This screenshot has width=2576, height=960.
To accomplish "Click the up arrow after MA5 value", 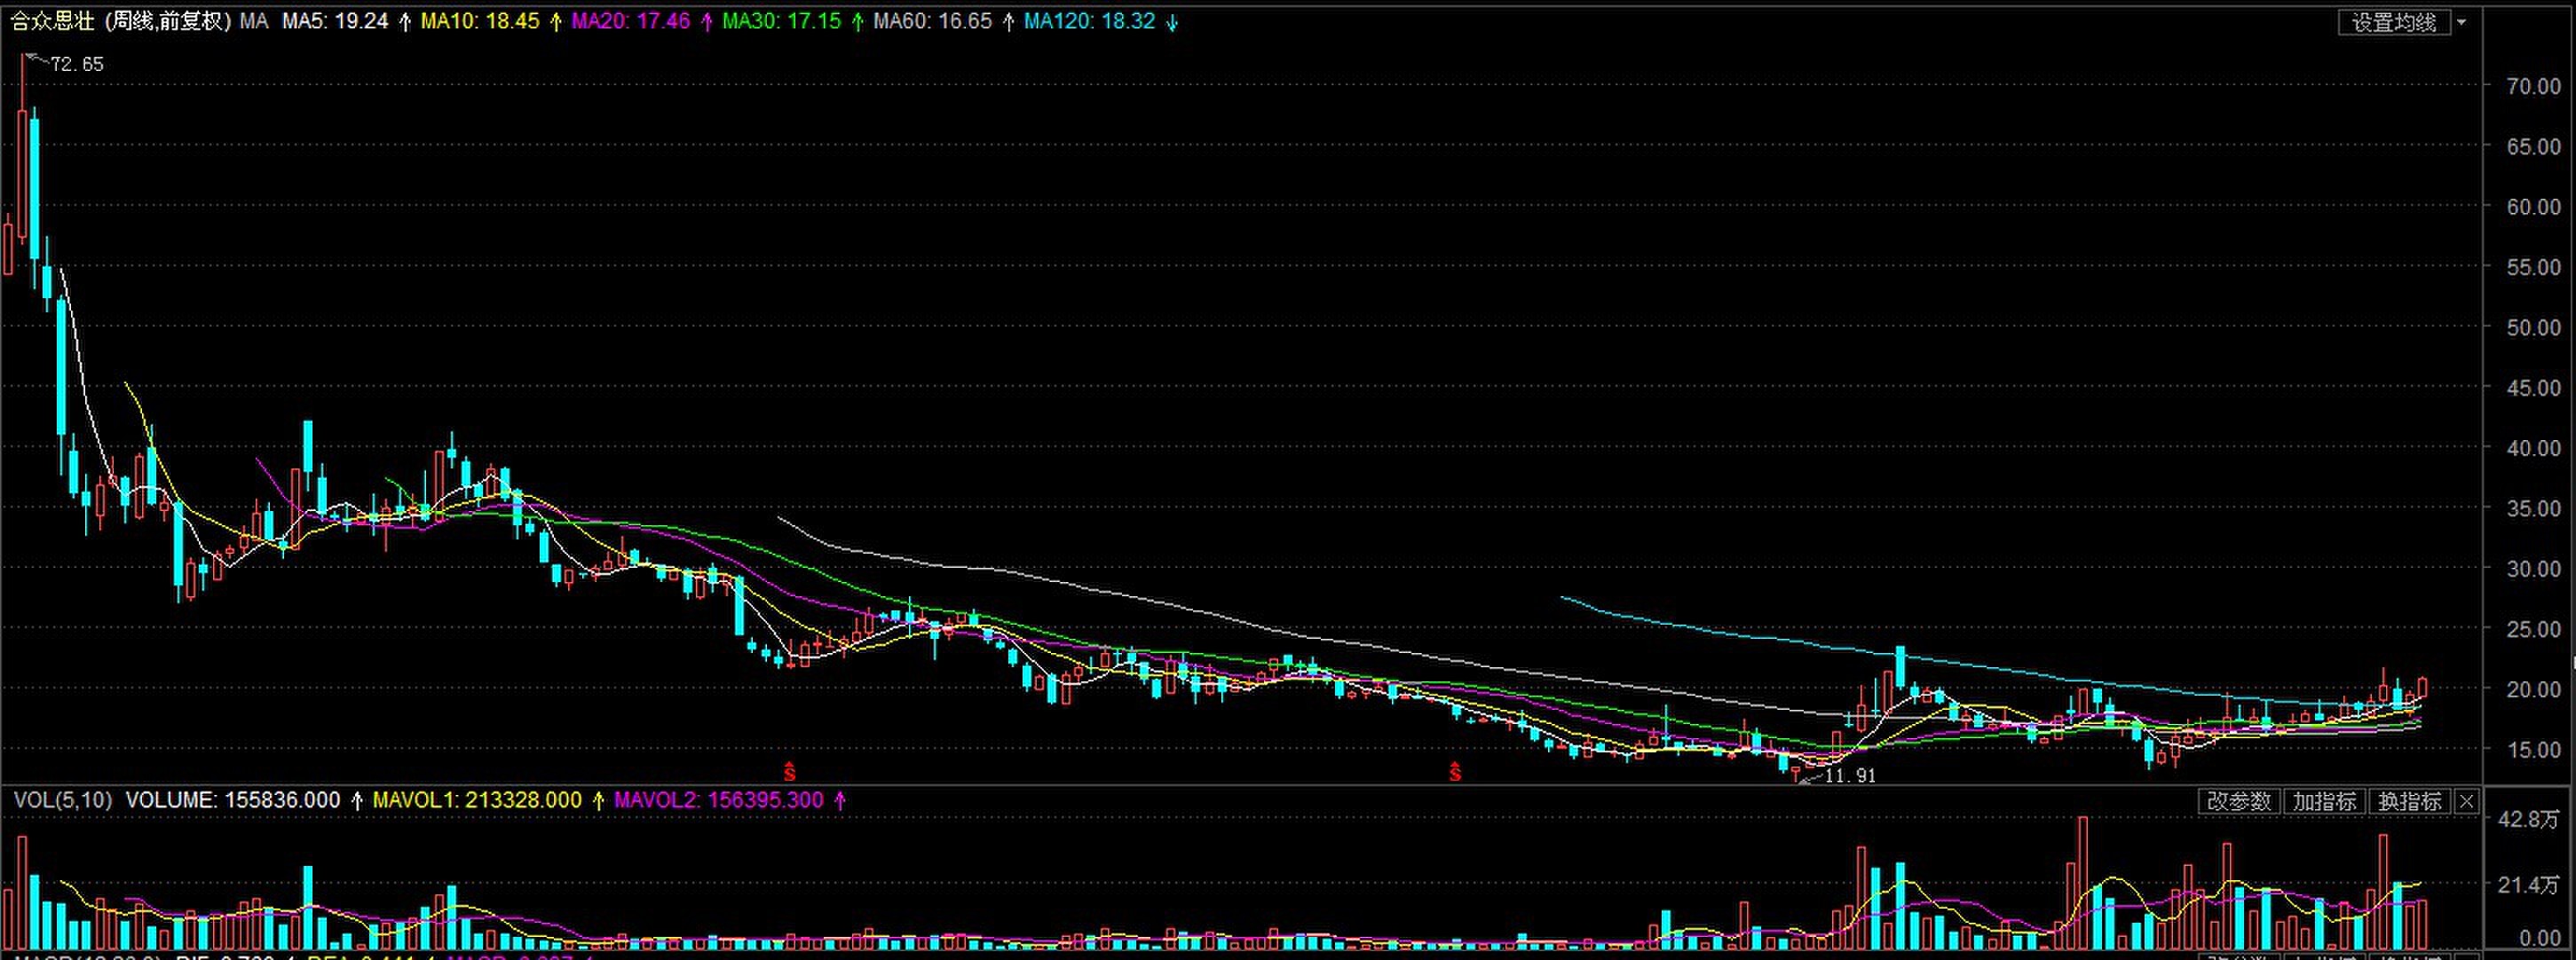I will coord(404,22).
